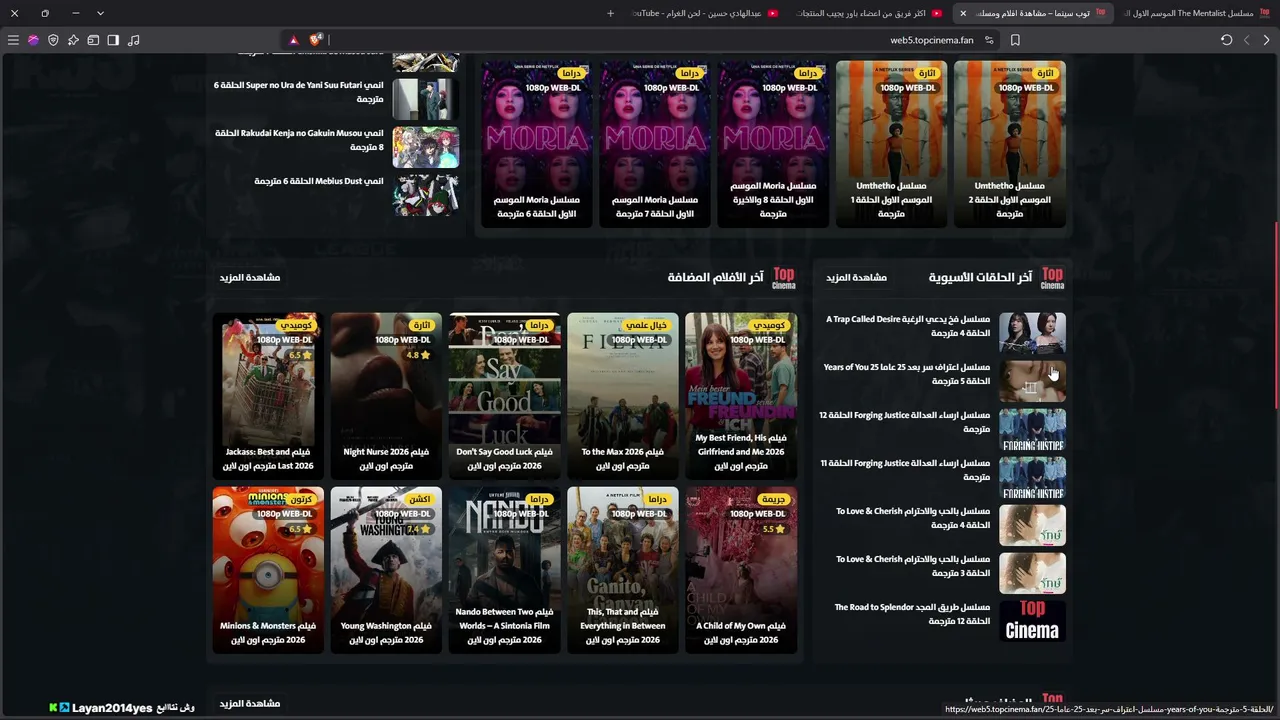Open Don't Say Good Luck movie card

pyautogui.click(x=505, y=396)
